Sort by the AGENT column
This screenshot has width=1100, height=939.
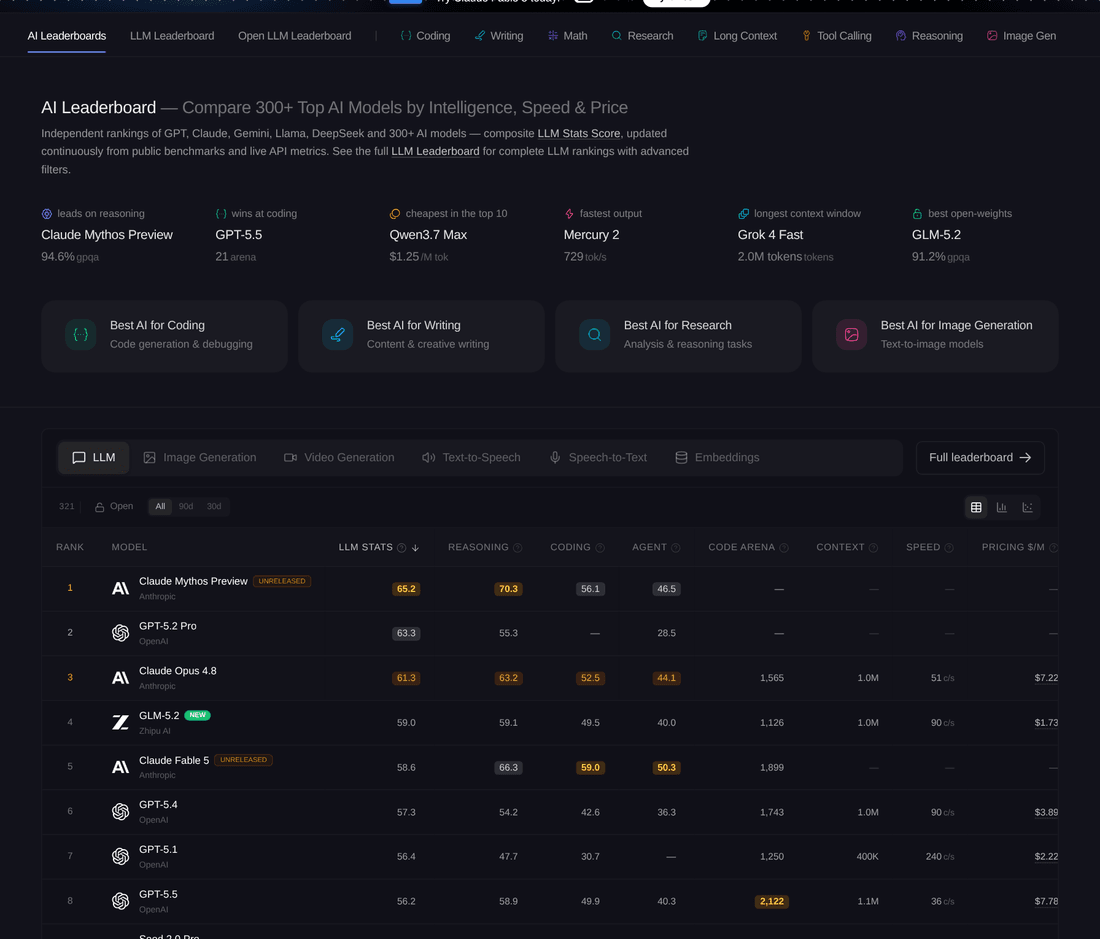649,547
